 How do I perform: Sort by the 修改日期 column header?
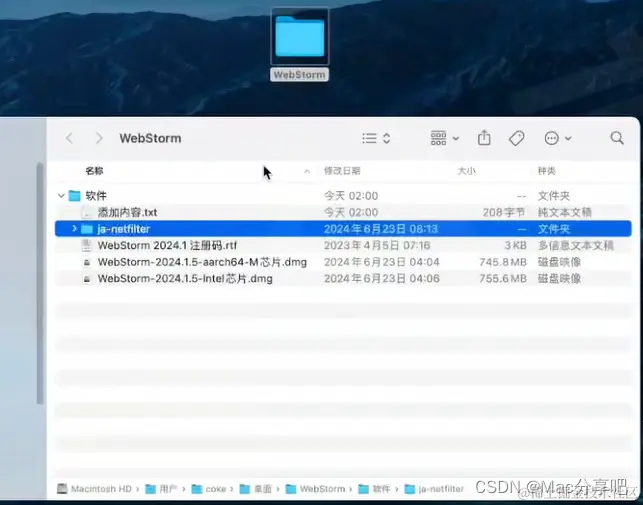coord(342,171)
